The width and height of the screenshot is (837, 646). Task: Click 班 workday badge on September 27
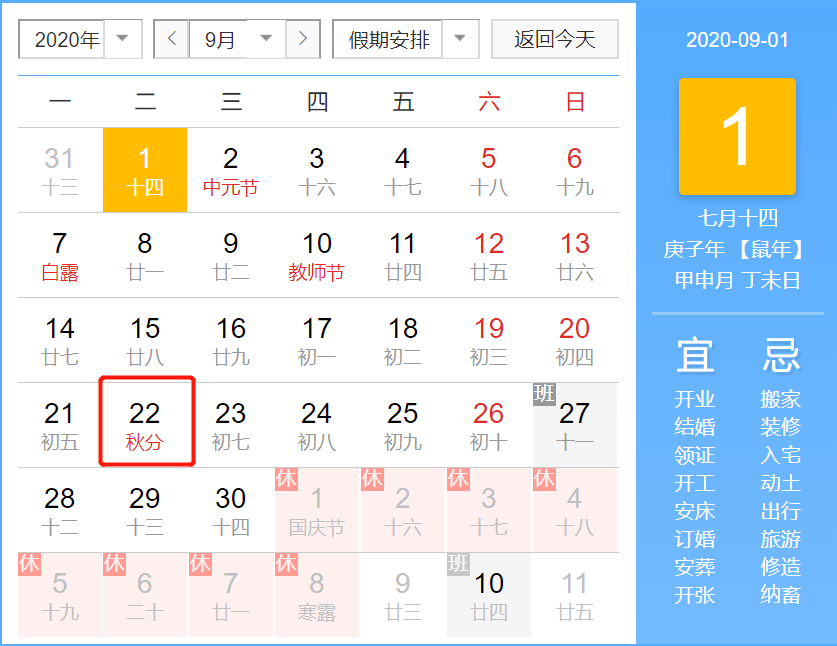pos(544,393)
